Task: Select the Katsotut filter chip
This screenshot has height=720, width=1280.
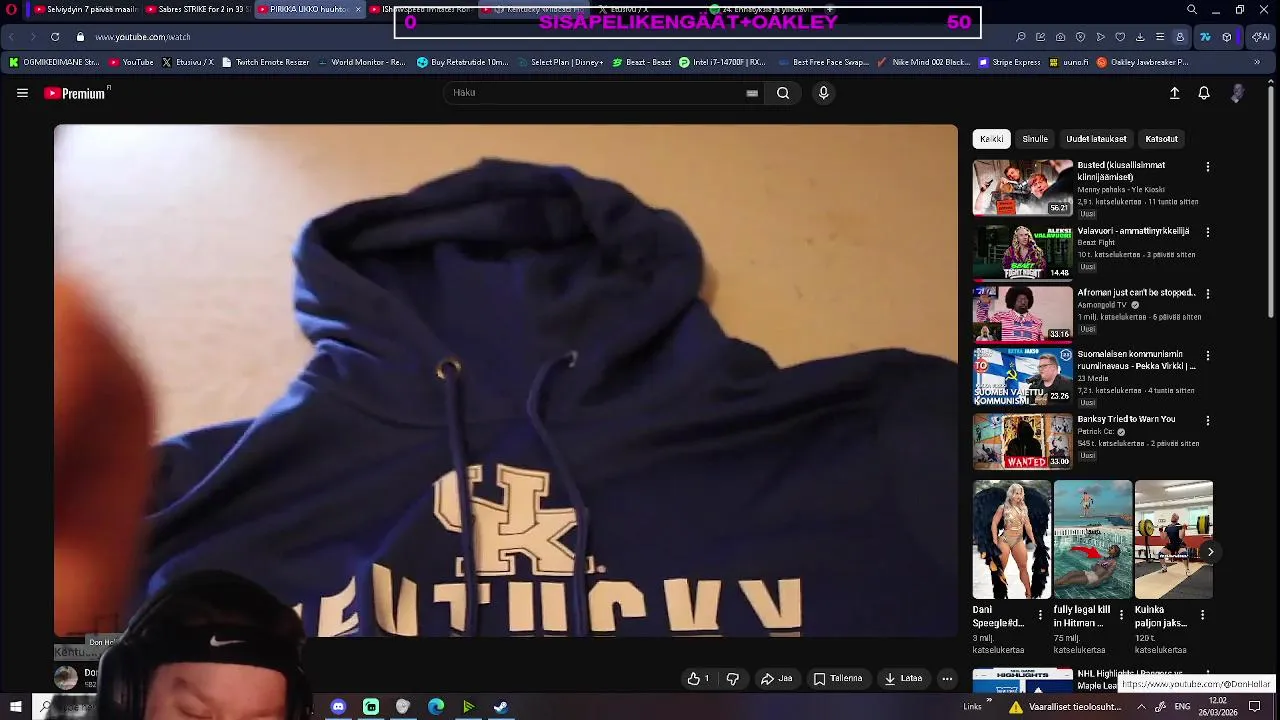Action: (x=1161, y=139)
